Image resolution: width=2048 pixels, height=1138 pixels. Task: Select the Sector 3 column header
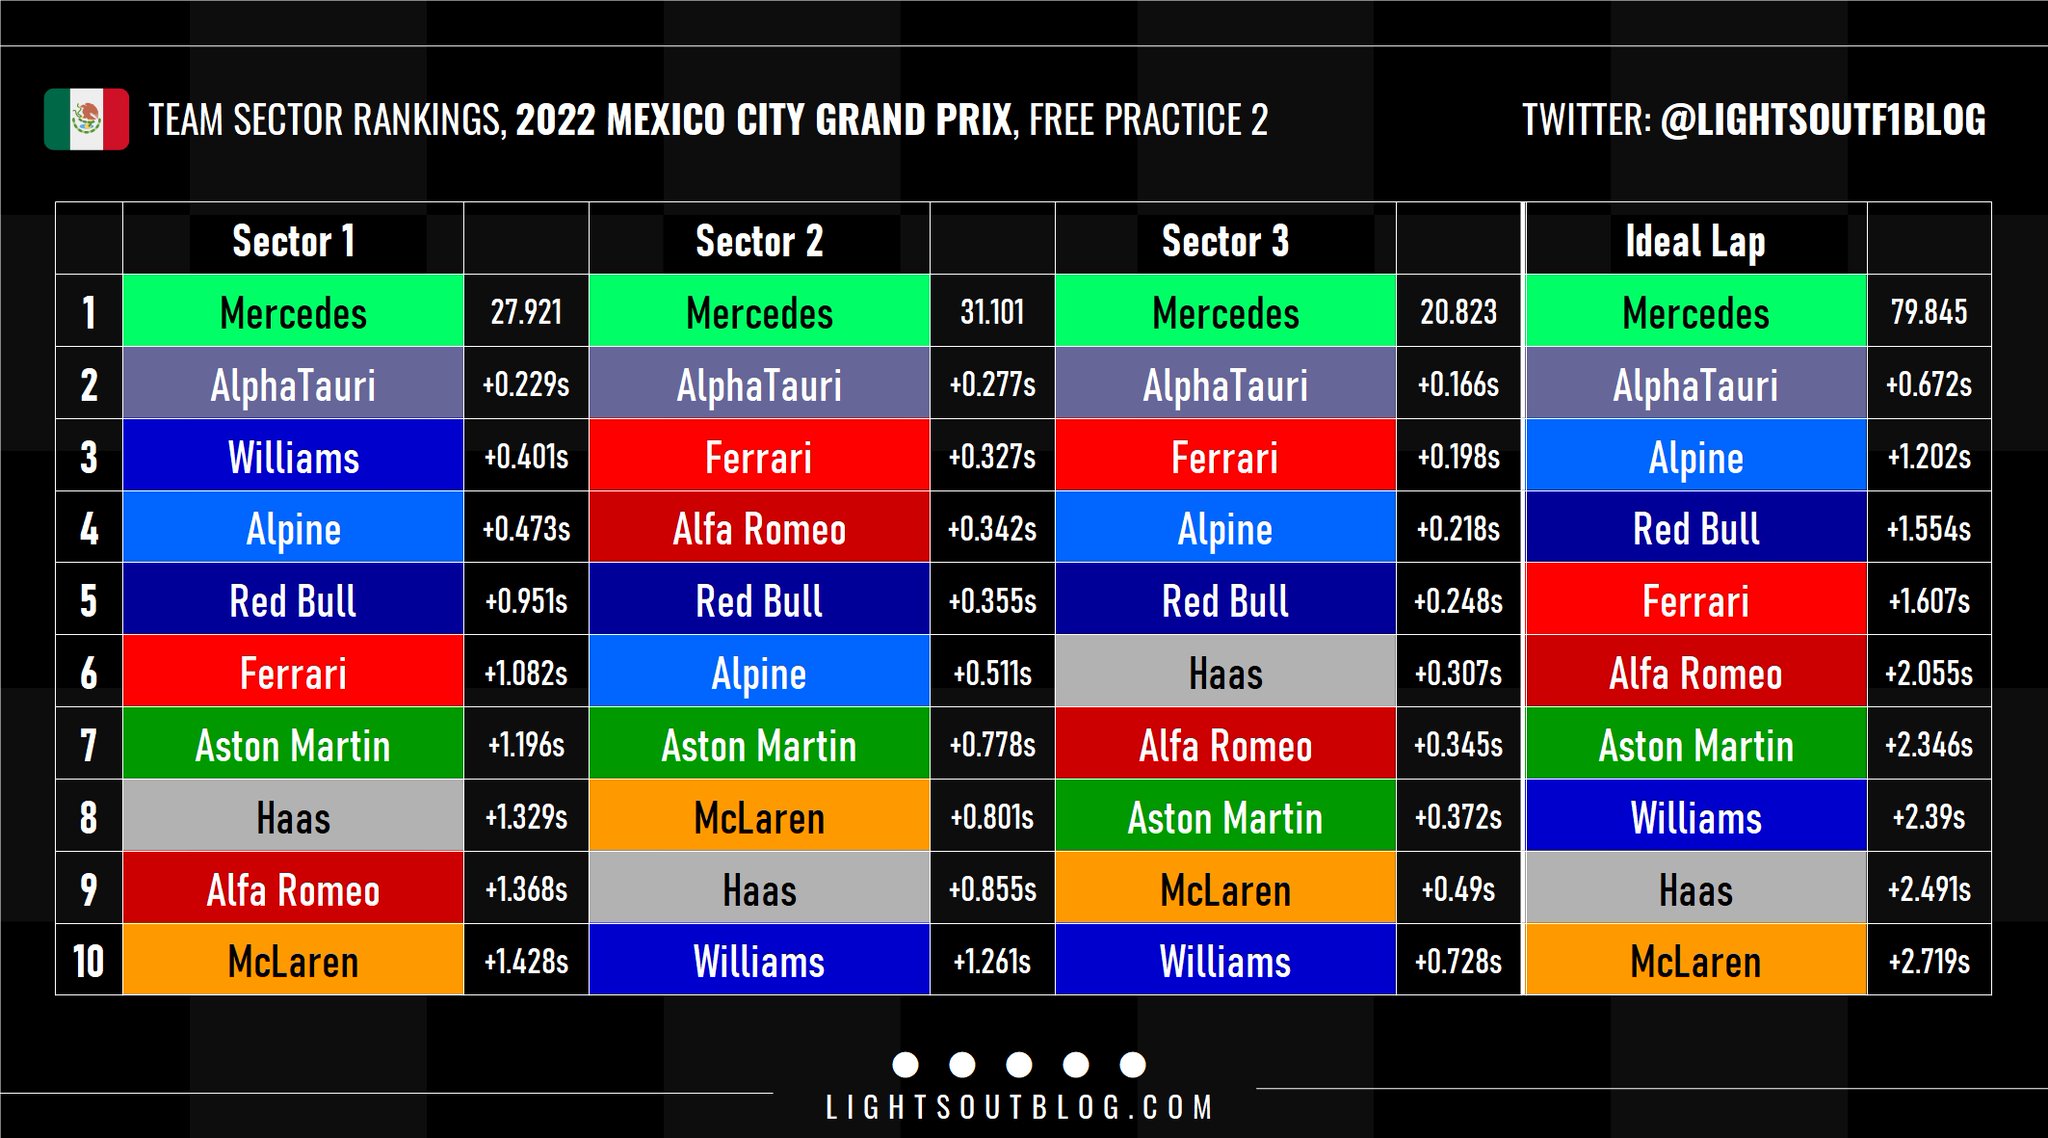coord(1225,241)
